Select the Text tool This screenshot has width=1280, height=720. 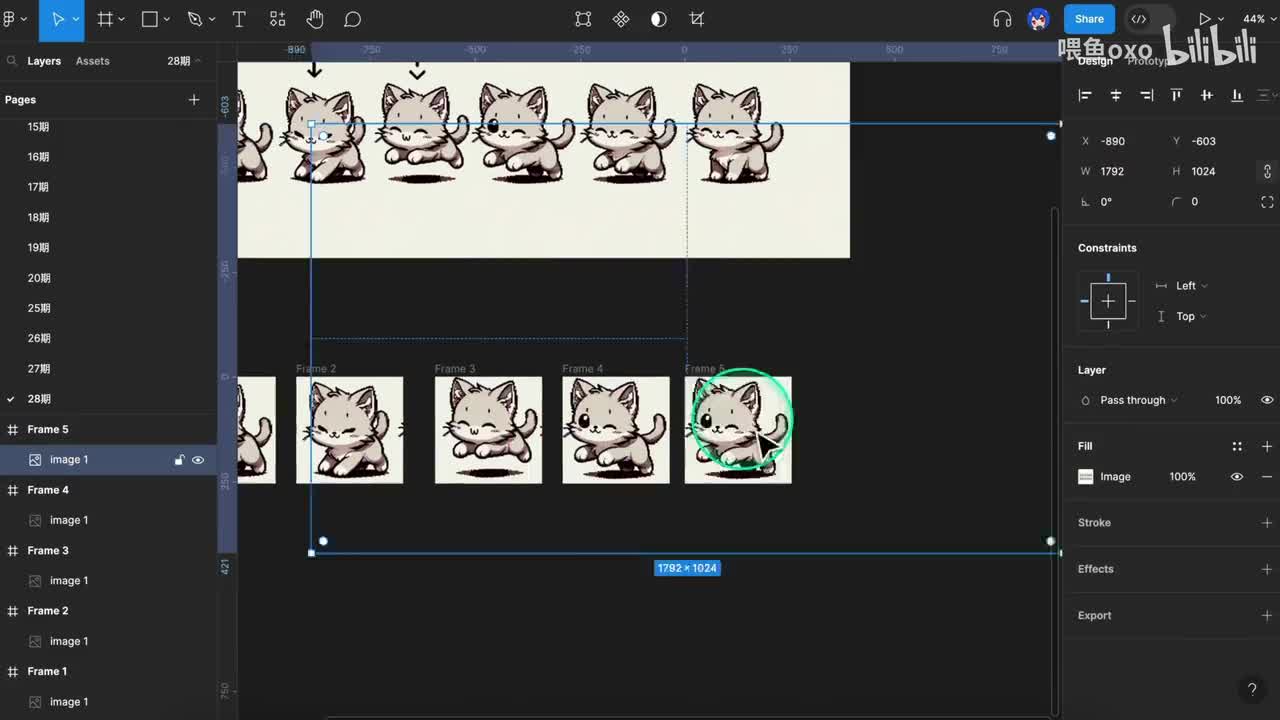(239, 19)
